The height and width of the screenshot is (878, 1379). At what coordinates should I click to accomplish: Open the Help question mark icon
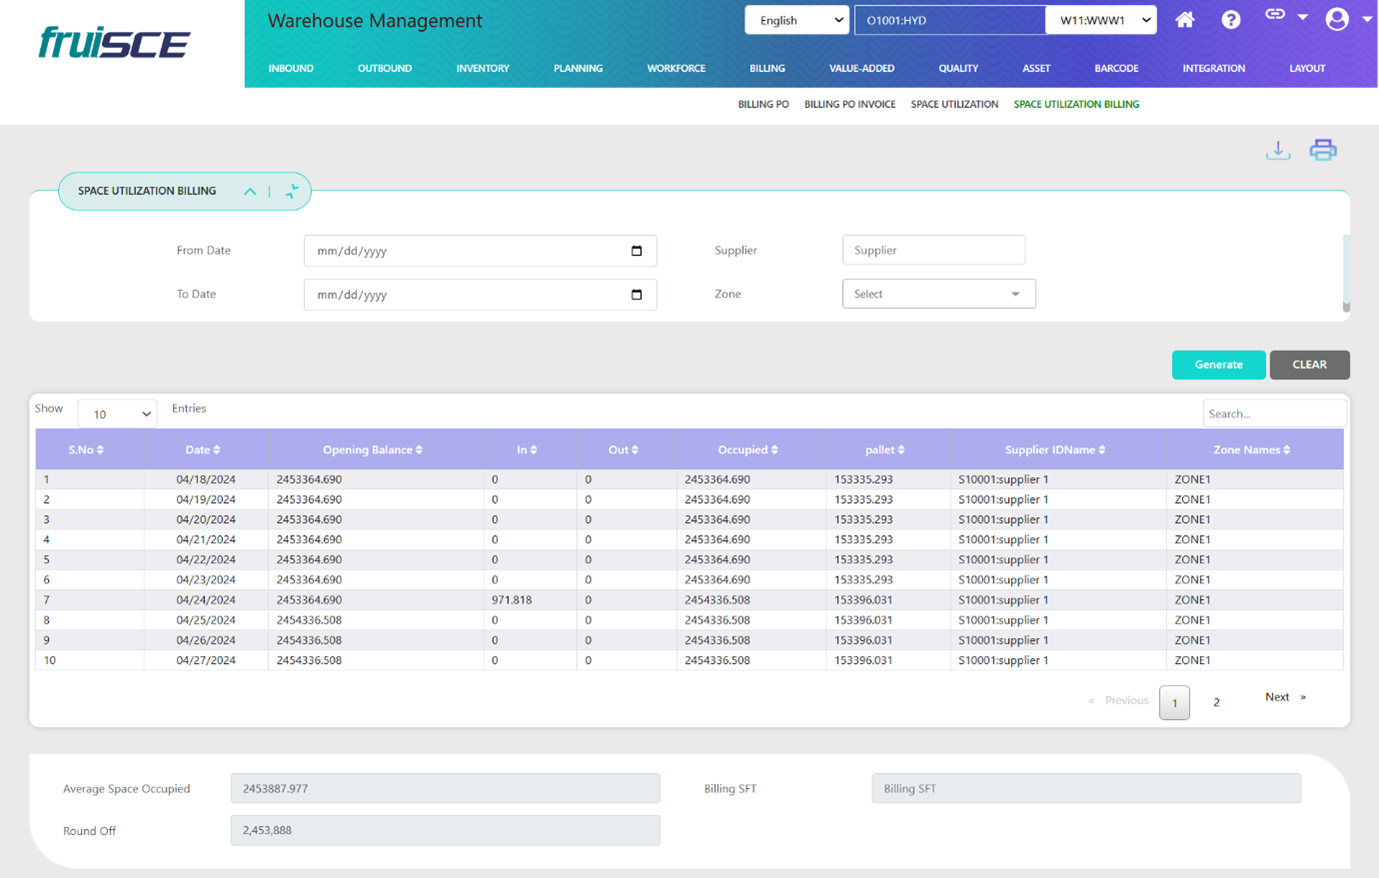click(1230, 20)
